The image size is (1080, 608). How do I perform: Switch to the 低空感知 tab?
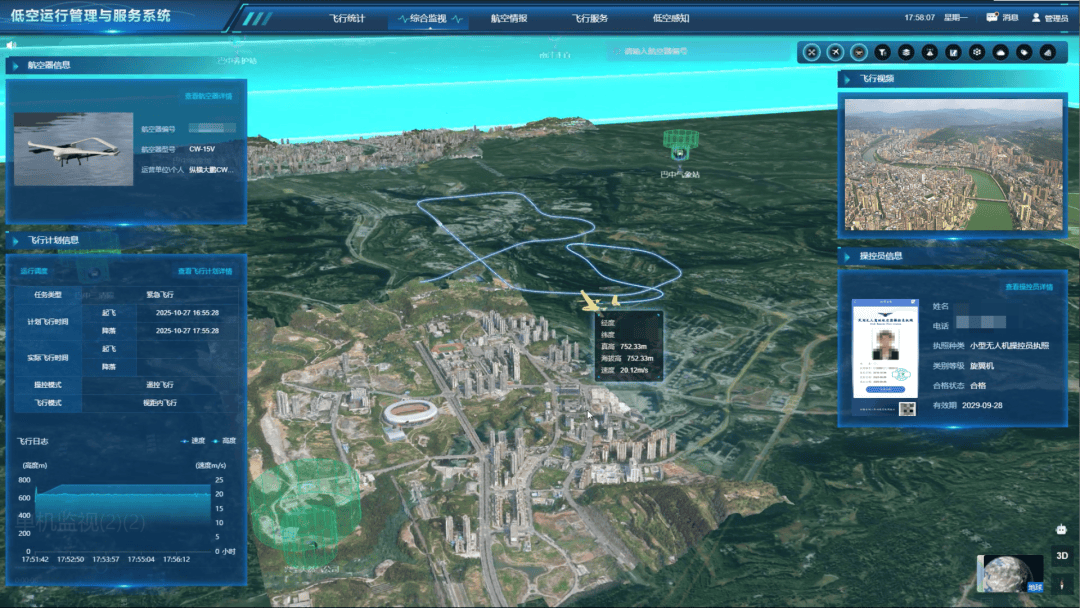pyautogui.click(x=670, y=18)
